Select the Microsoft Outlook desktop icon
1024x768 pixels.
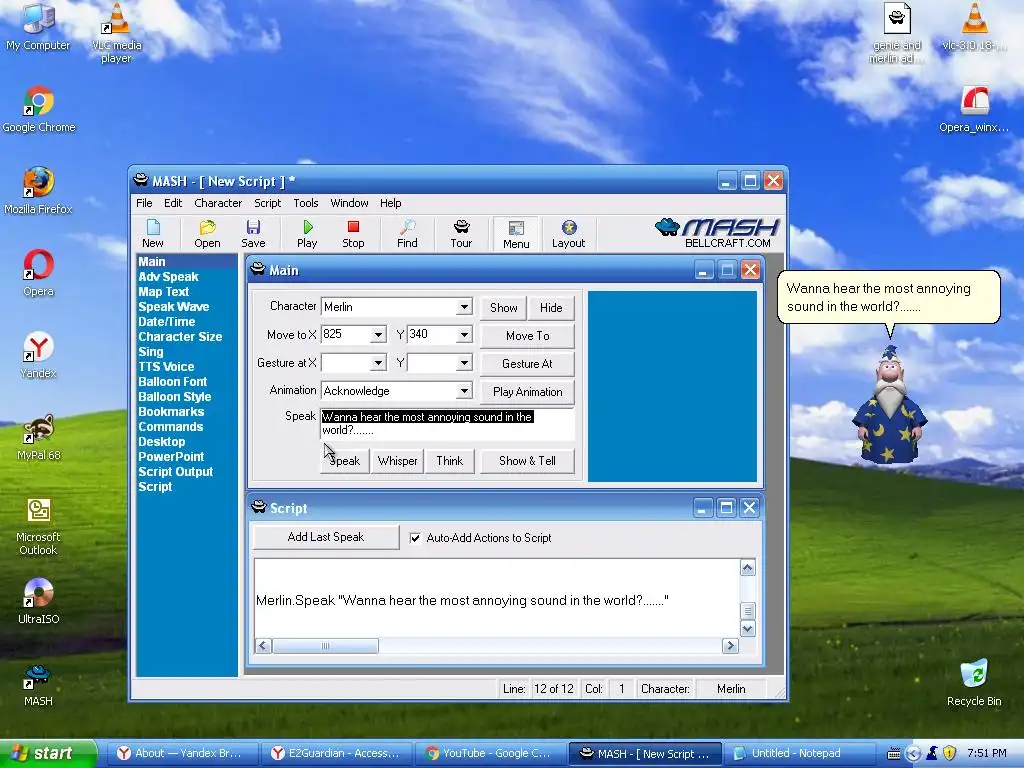click(x=38, y=526)
